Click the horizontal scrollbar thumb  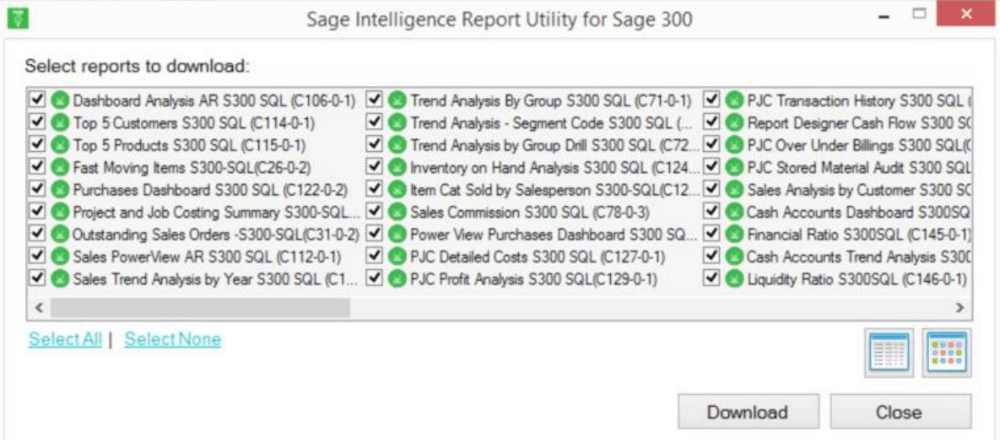[x=200, y=307]
